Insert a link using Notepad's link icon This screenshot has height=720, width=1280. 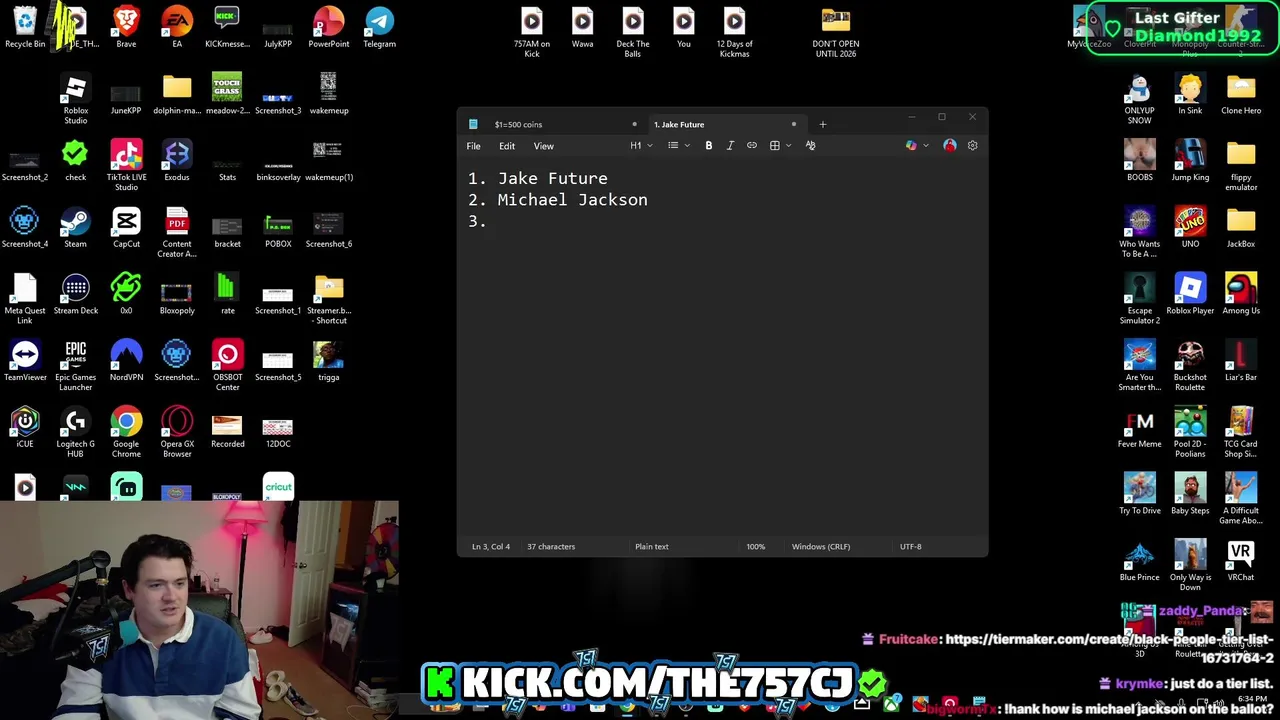[x=752, y=146]
